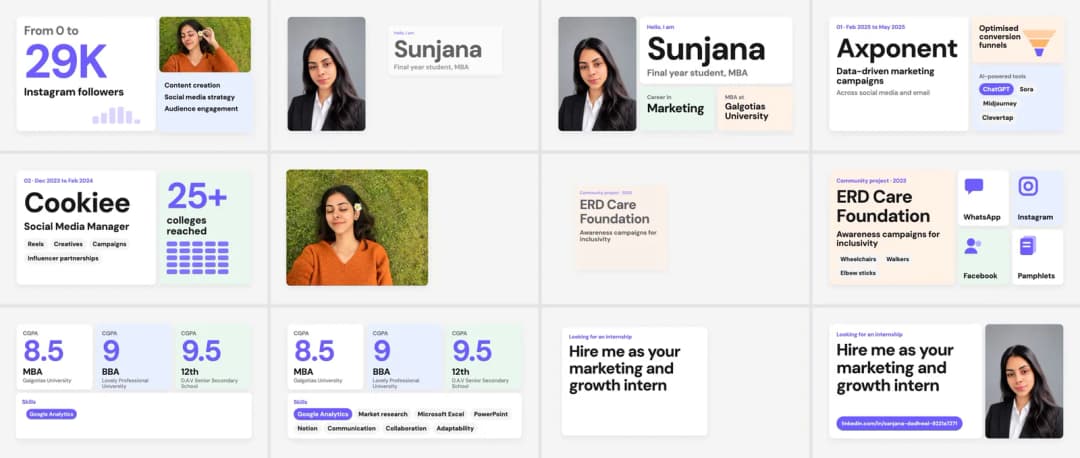Image resolution: width=1080 pixels, height=458 pixels.
Task: Click the Communication skill tag
Action: pos(351,428)
